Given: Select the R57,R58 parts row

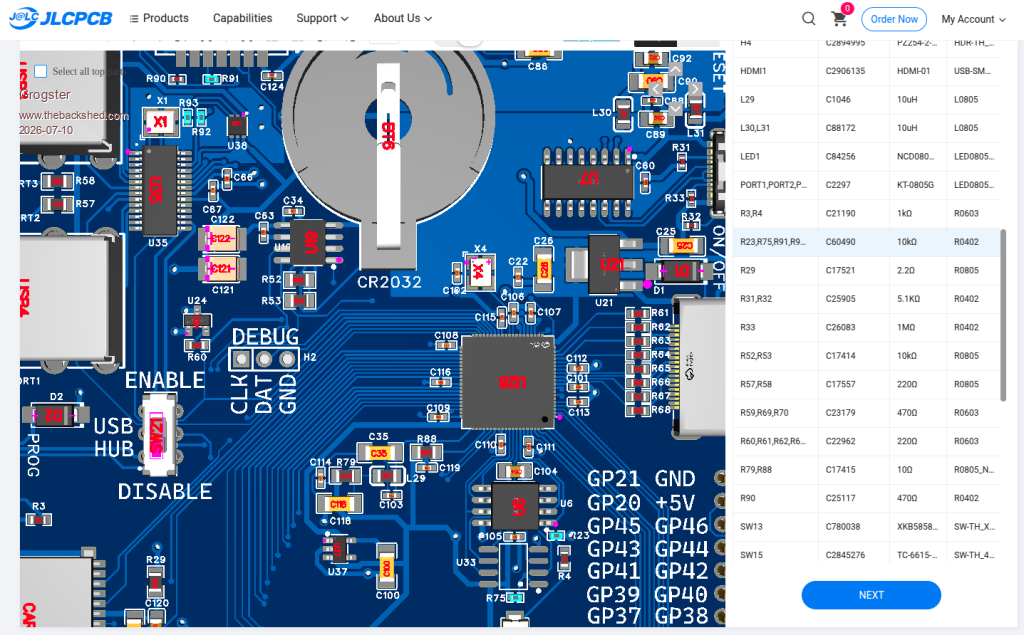Looking at the screenshot, I should (867, 384).
